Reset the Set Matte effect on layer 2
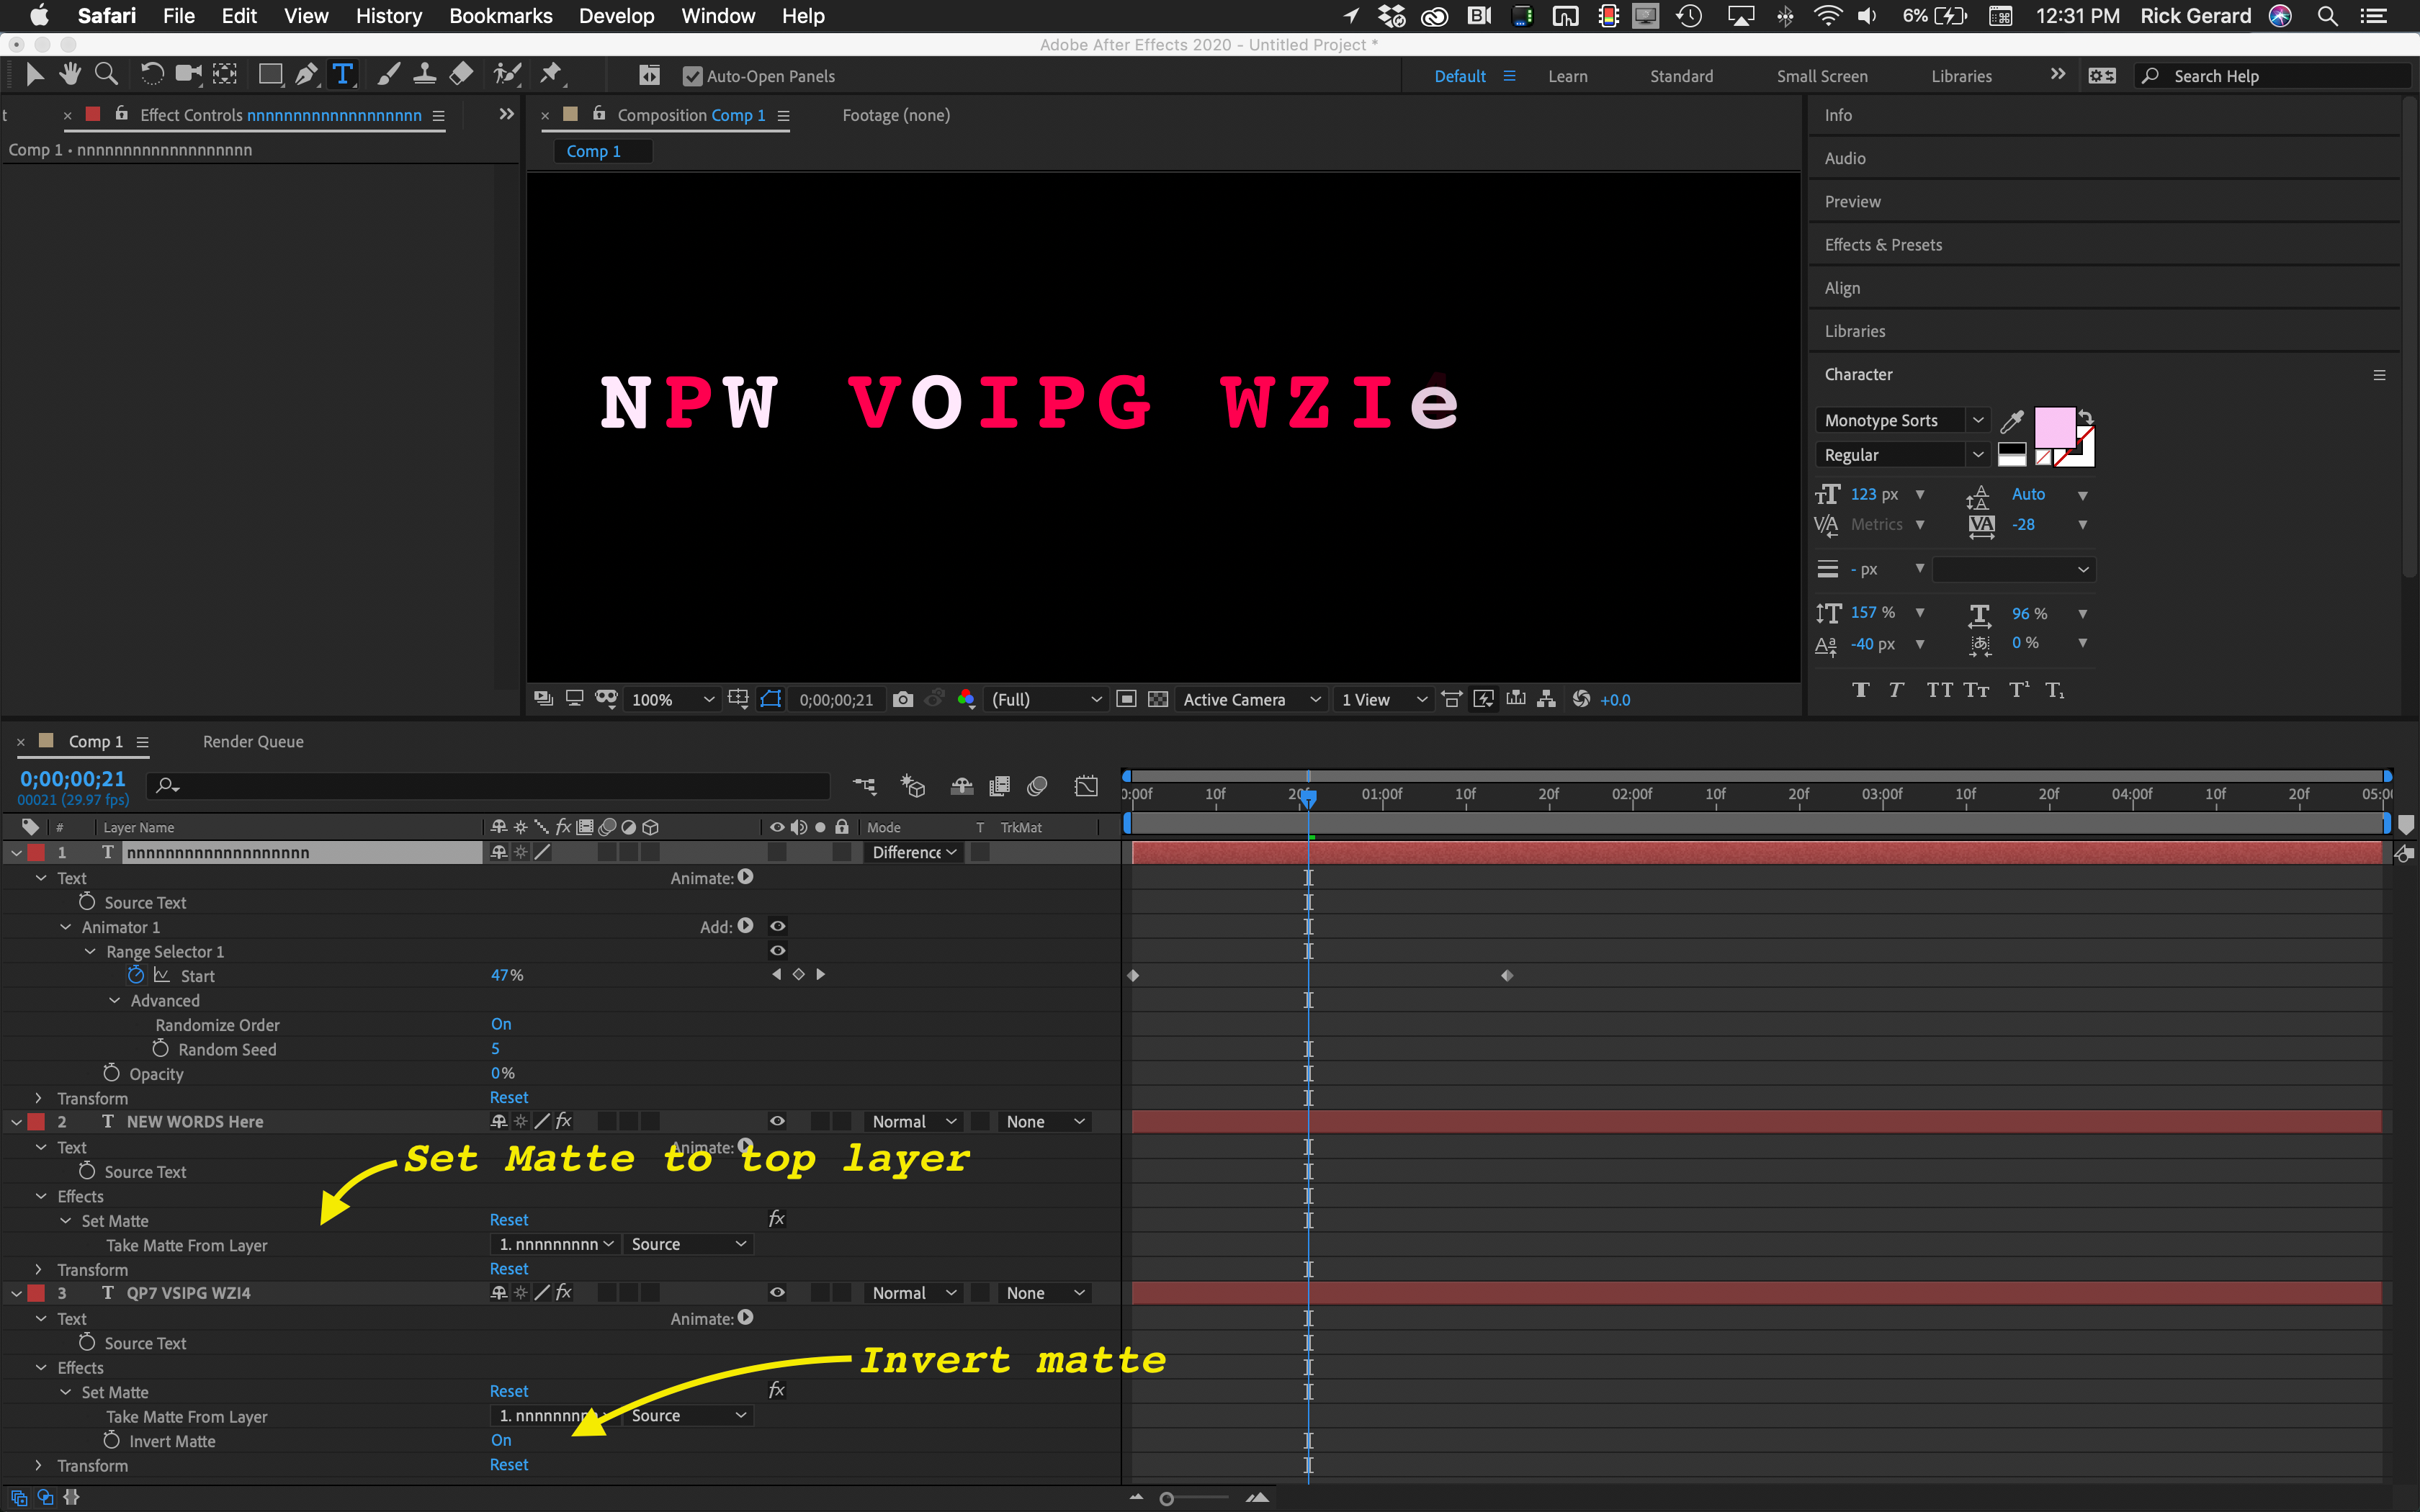2420x1512 pixels. coord(509,1219)
